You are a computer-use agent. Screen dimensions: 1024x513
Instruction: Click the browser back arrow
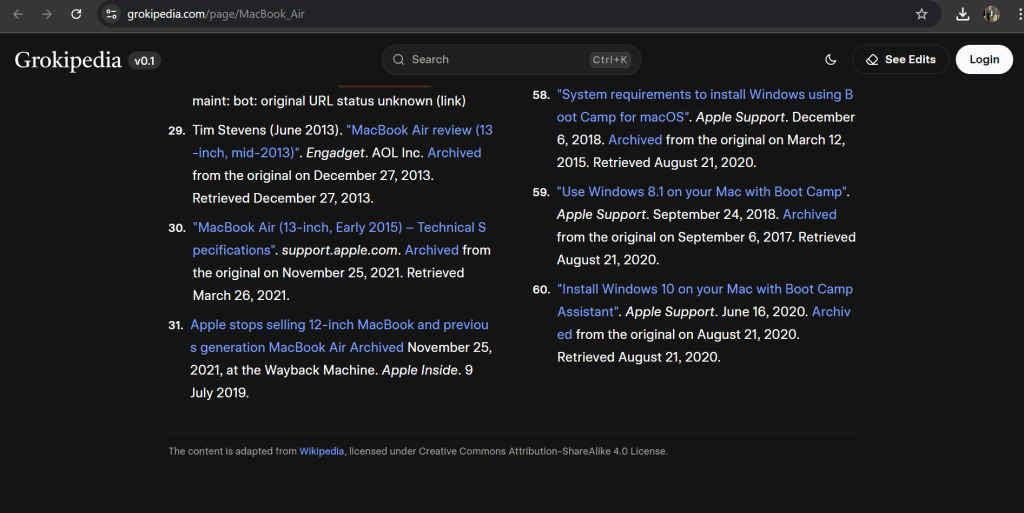point(18,14)
